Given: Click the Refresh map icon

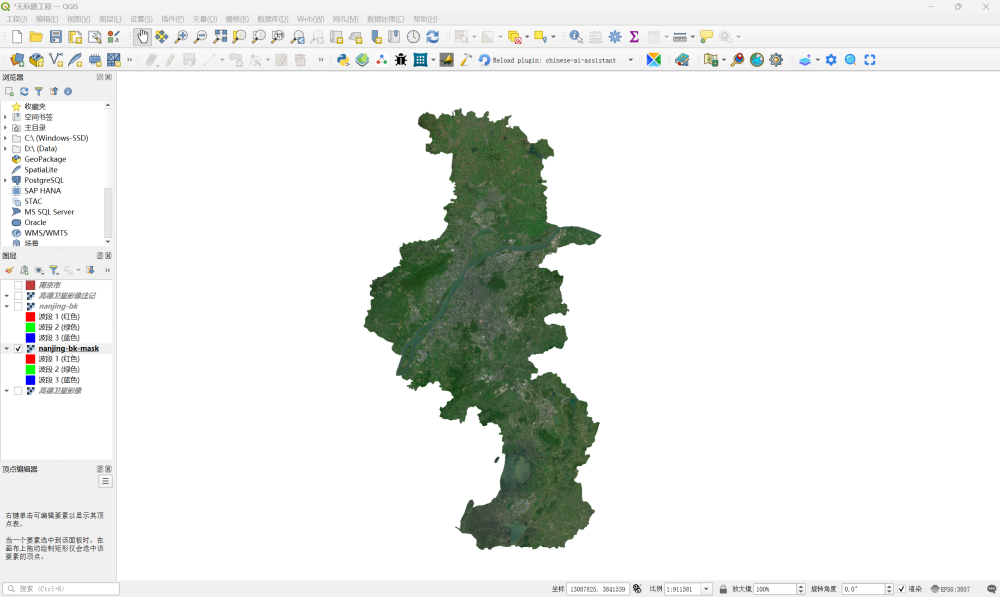Looking at the screenshot, I should 432,37.
